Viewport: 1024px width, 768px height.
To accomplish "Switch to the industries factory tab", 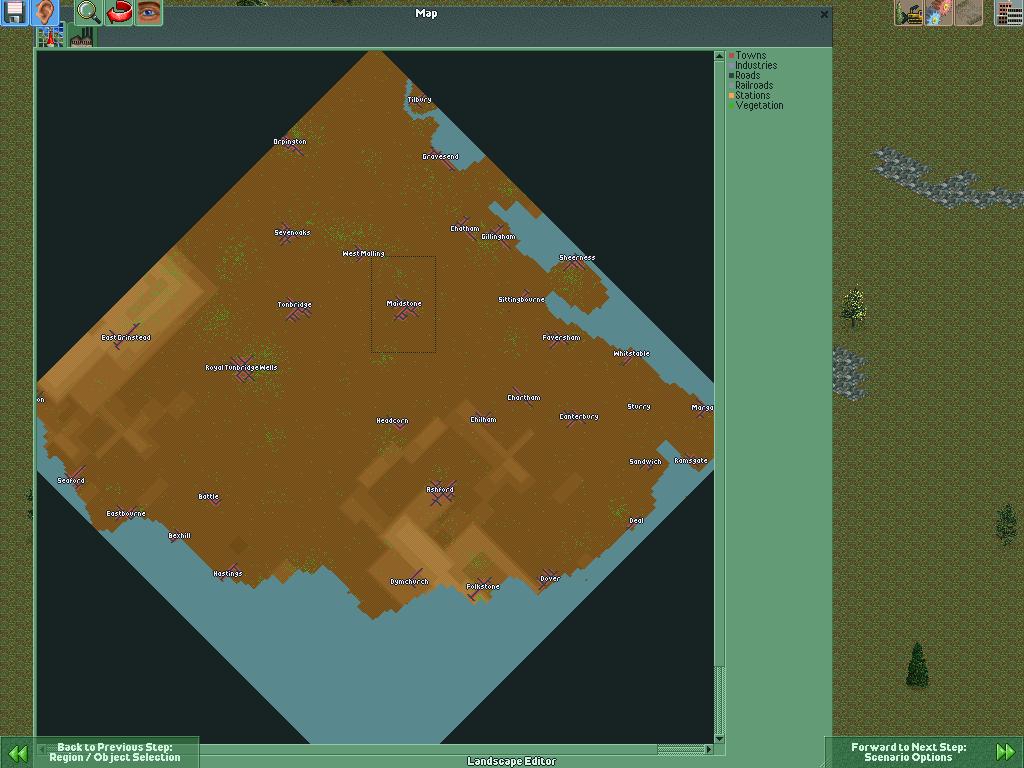I will tap(81, 37).
